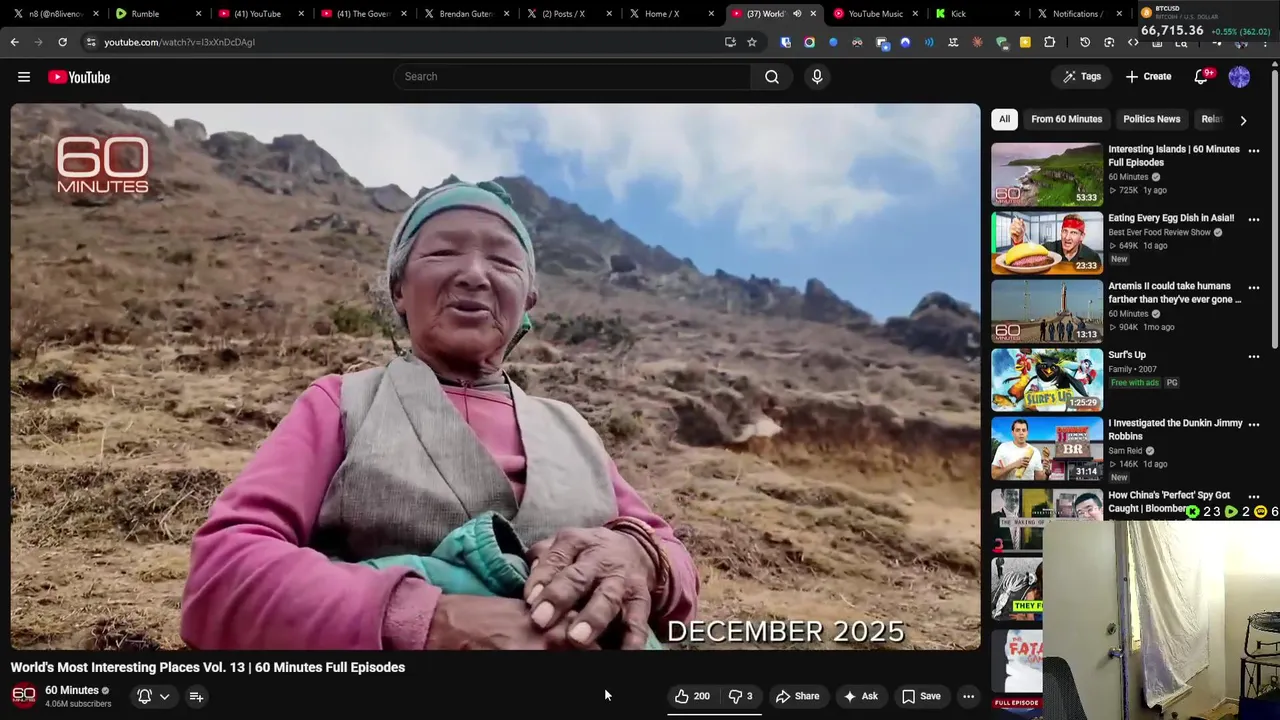Like the video with thumbs up
Image resolution: width=1280 pixels, height=720 pixels.
coord(691,696)
